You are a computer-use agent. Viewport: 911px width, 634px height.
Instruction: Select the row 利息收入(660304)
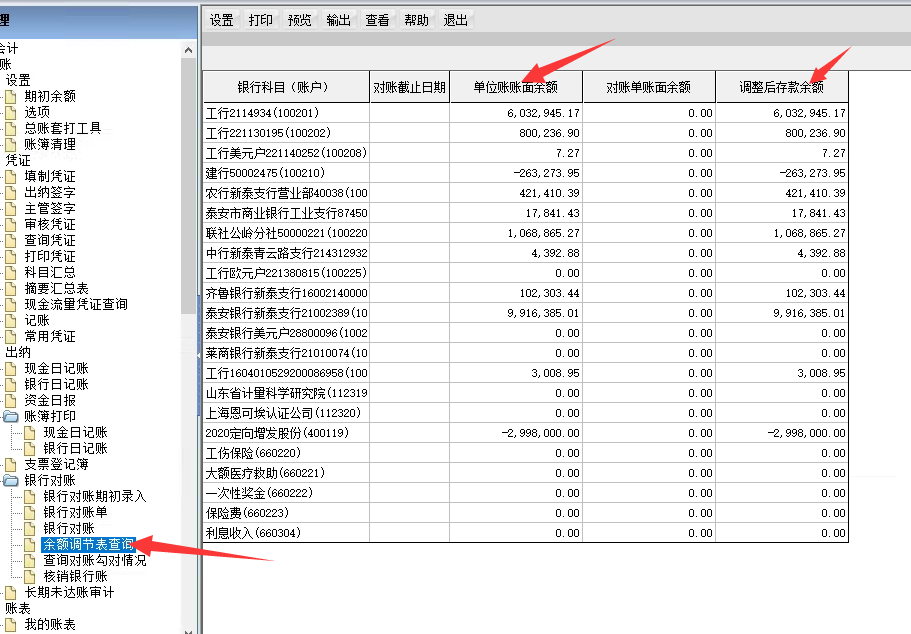[526, 533]
